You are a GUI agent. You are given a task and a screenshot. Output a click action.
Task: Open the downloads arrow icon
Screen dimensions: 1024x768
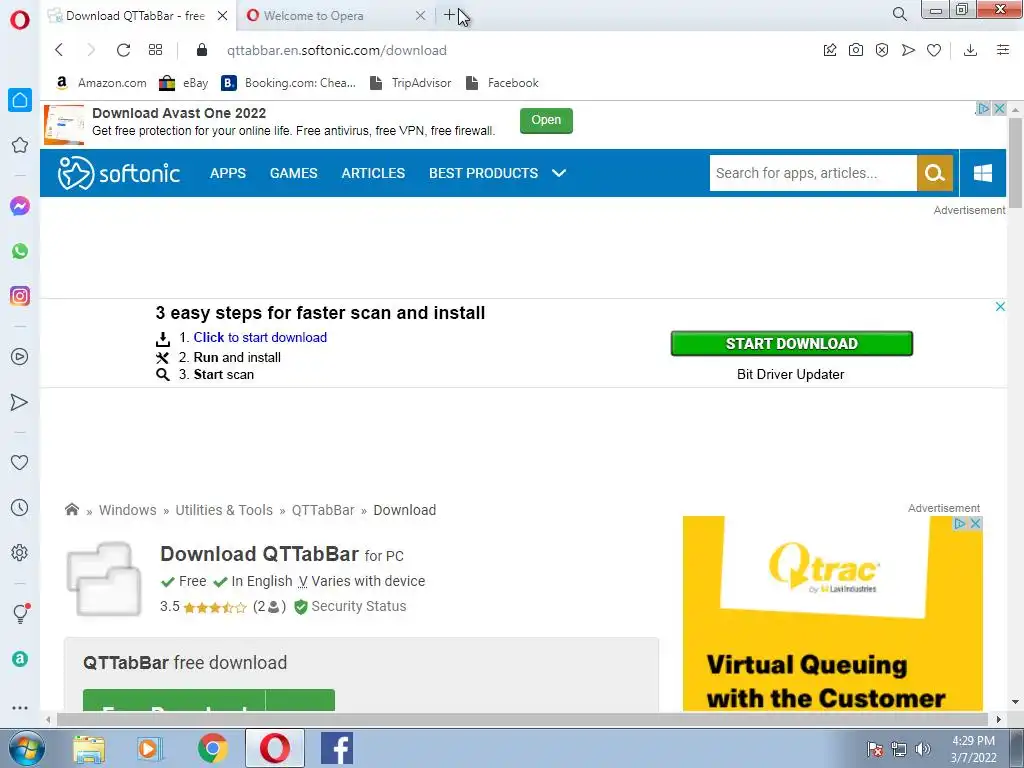click(970, 50)
